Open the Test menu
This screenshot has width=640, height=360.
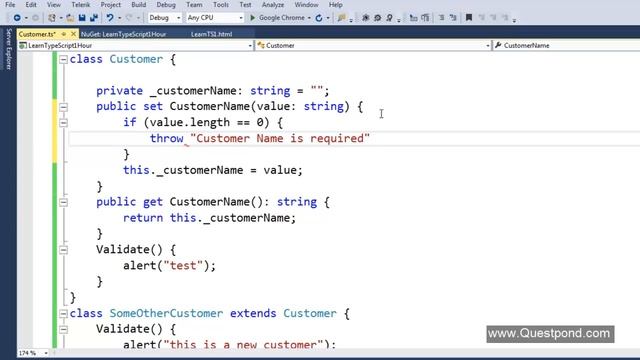click(245, 5)
